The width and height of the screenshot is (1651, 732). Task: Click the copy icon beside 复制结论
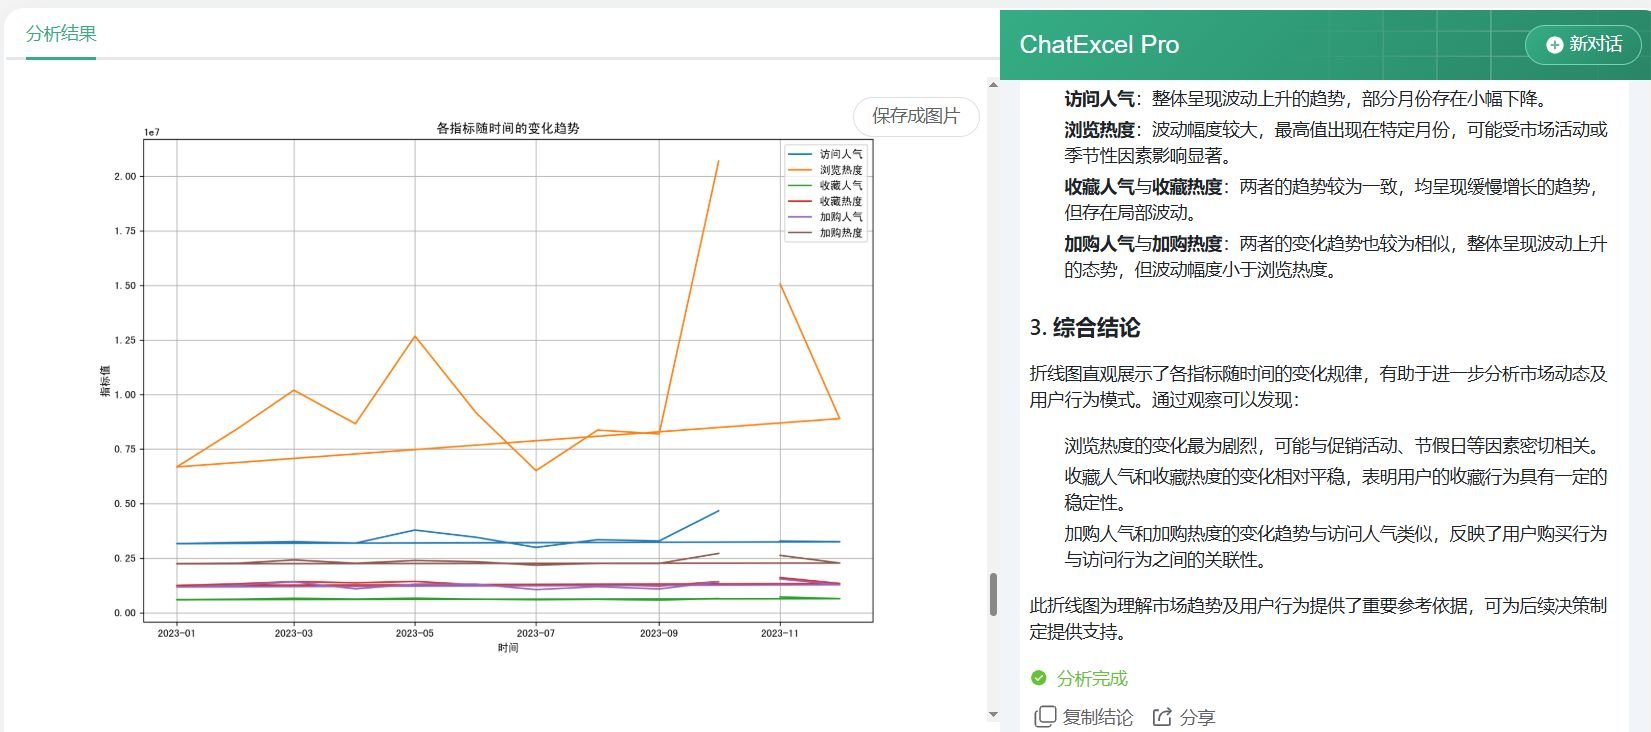[1044, 716]
